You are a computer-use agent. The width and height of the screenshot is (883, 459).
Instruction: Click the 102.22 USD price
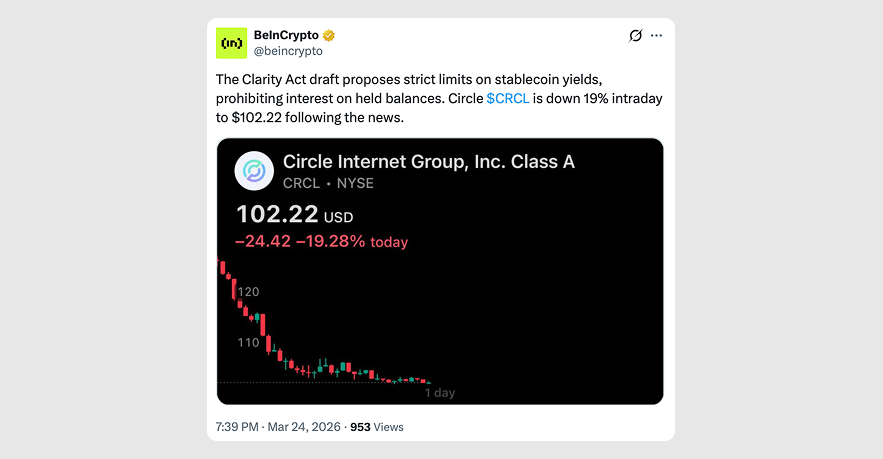click(x=295, y=215)
